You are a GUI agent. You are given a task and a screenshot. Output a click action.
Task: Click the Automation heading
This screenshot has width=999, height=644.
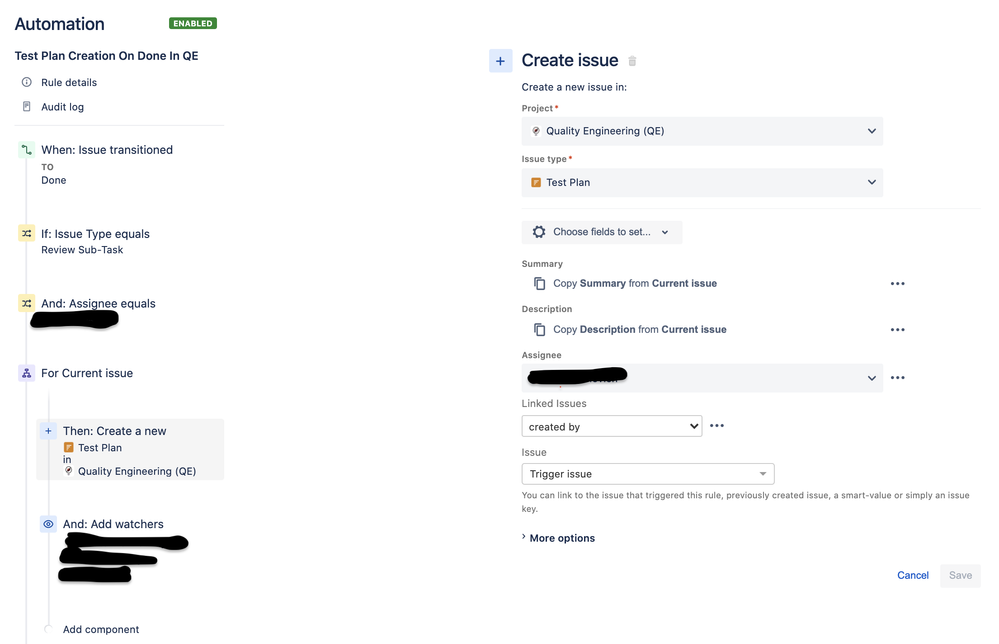click(59, 24)
